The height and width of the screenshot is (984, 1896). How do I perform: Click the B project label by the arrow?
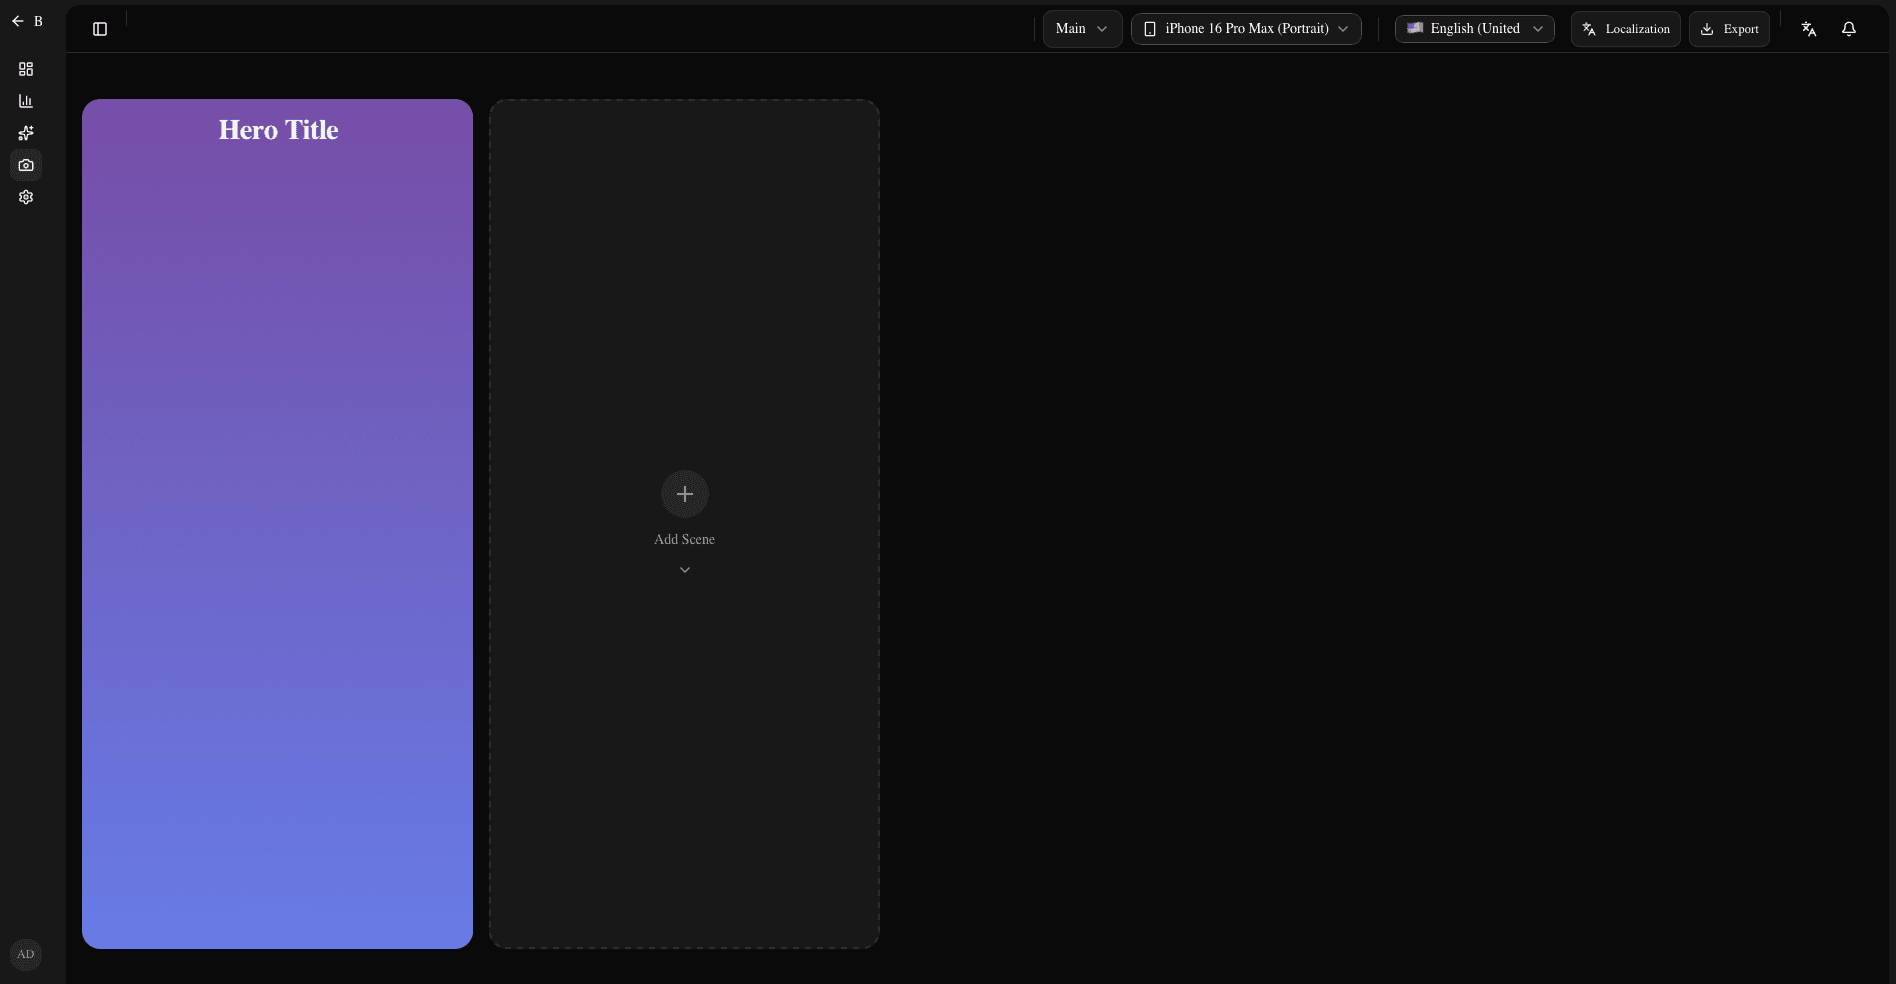38,21
